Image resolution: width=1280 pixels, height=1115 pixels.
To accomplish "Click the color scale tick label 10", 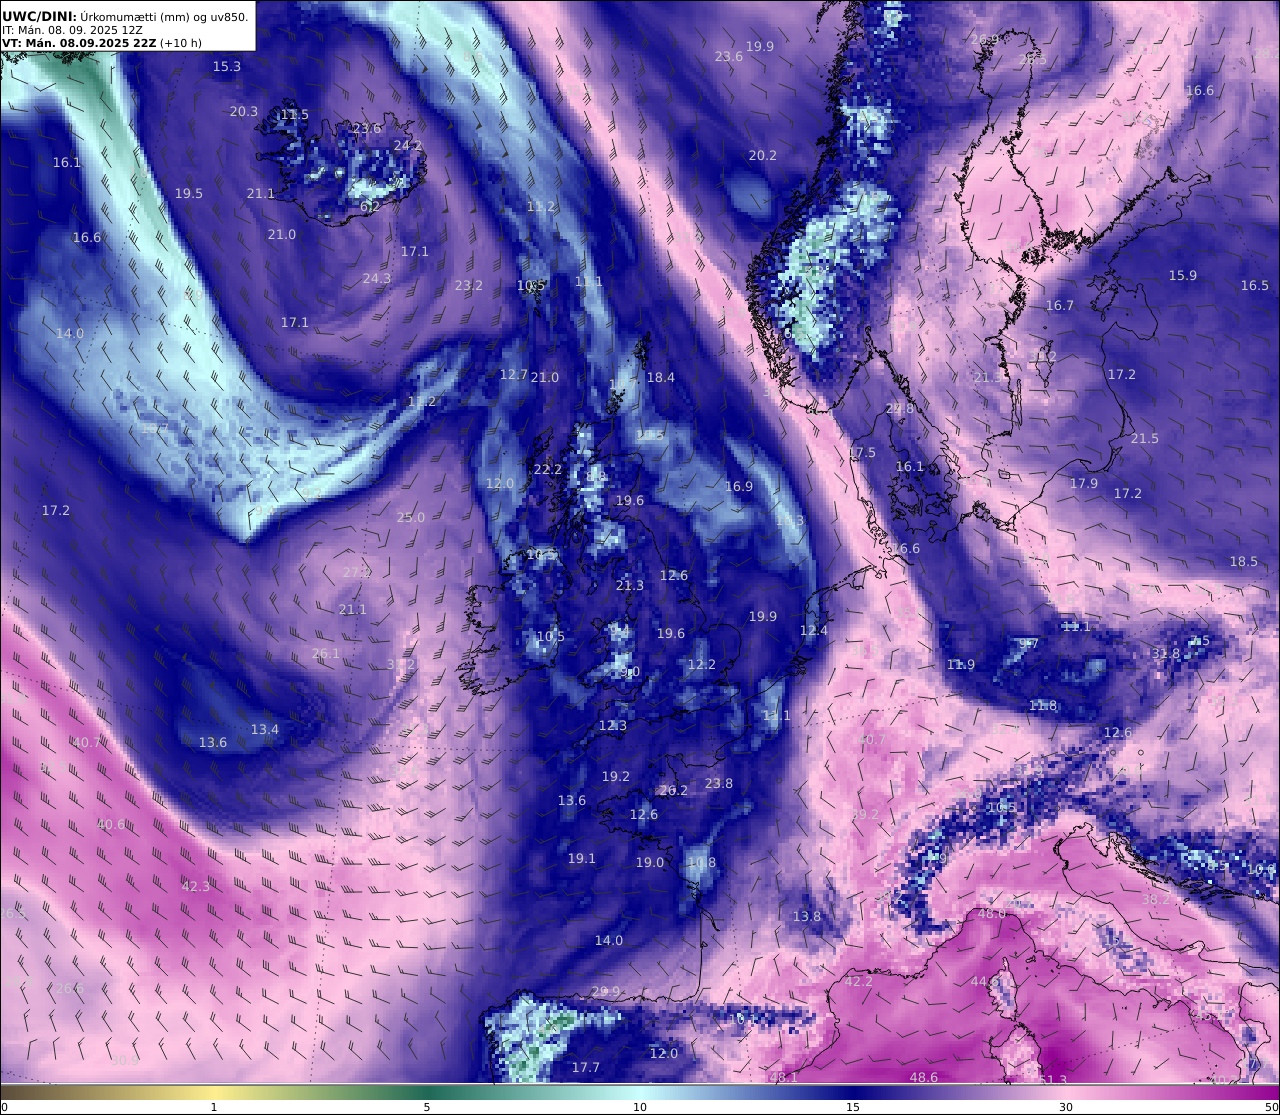I will coord(640,1107).
